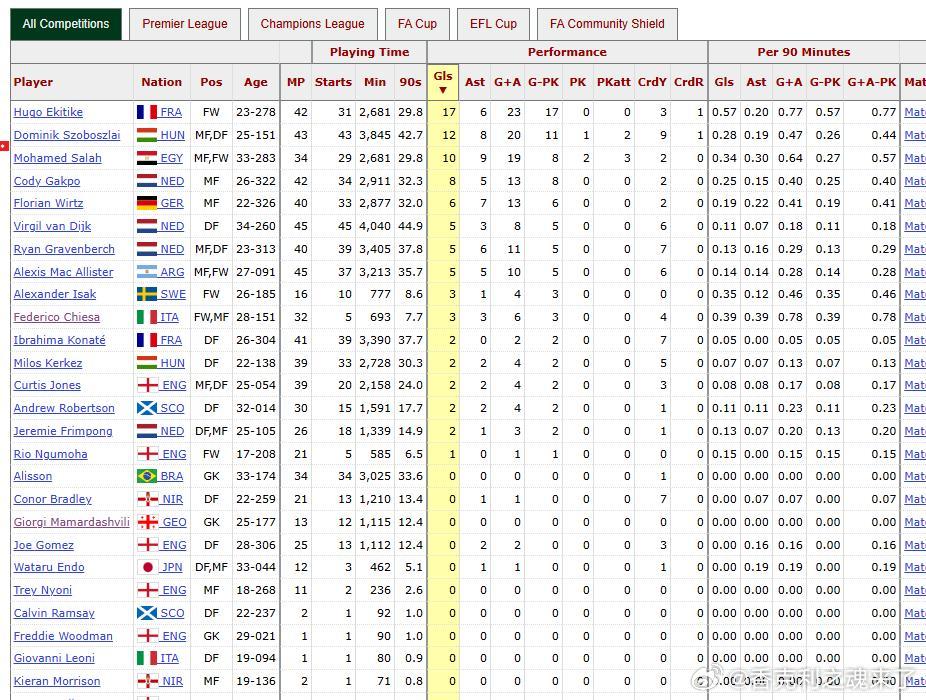This screenshot has height=700, width=926.
Task: Click the Brazil flag in Alisson's row
Action: click(147, 476)
